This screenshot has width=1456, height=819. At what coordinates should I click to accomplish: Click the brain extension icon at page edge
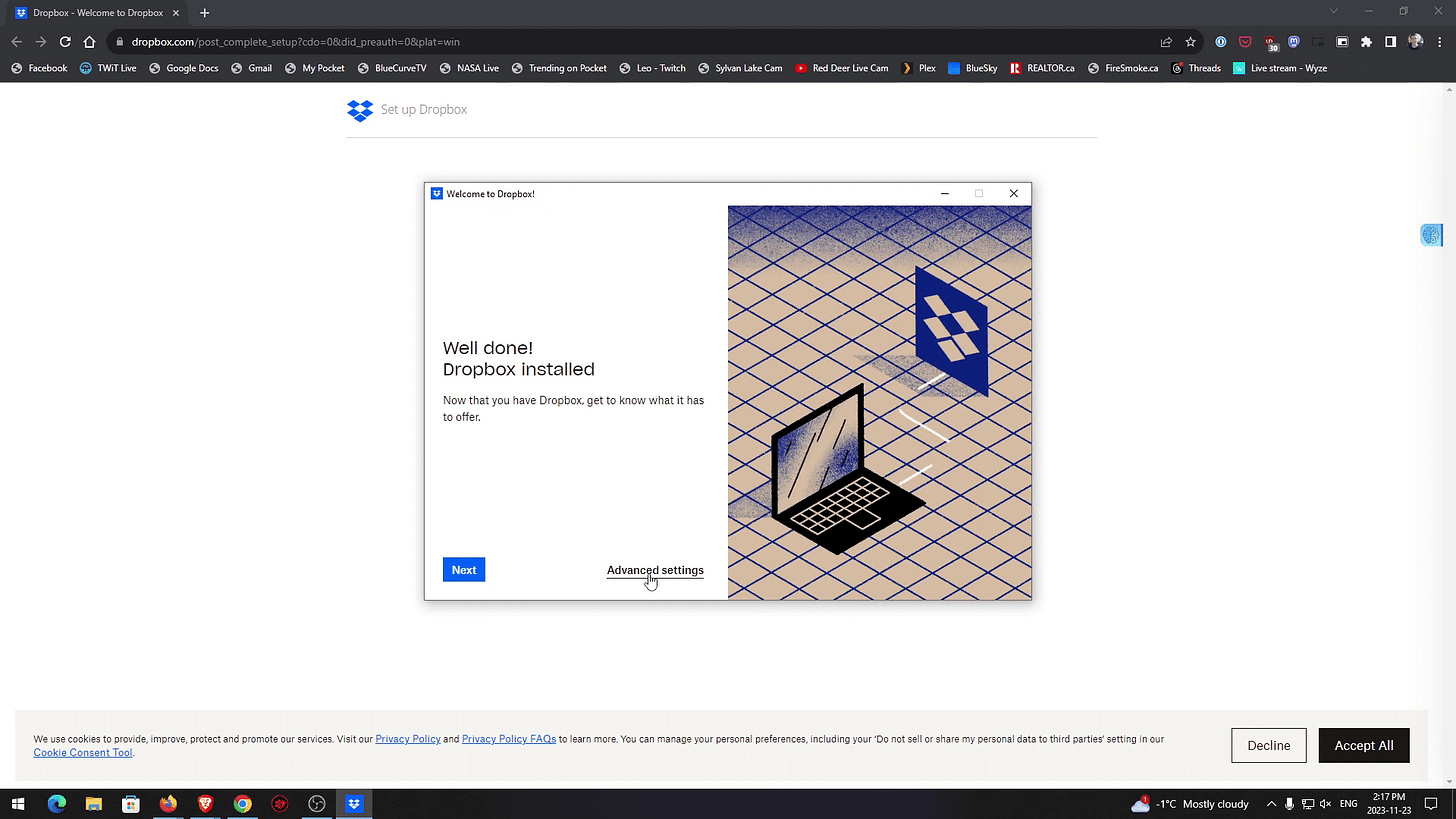tap(1431, 235)
